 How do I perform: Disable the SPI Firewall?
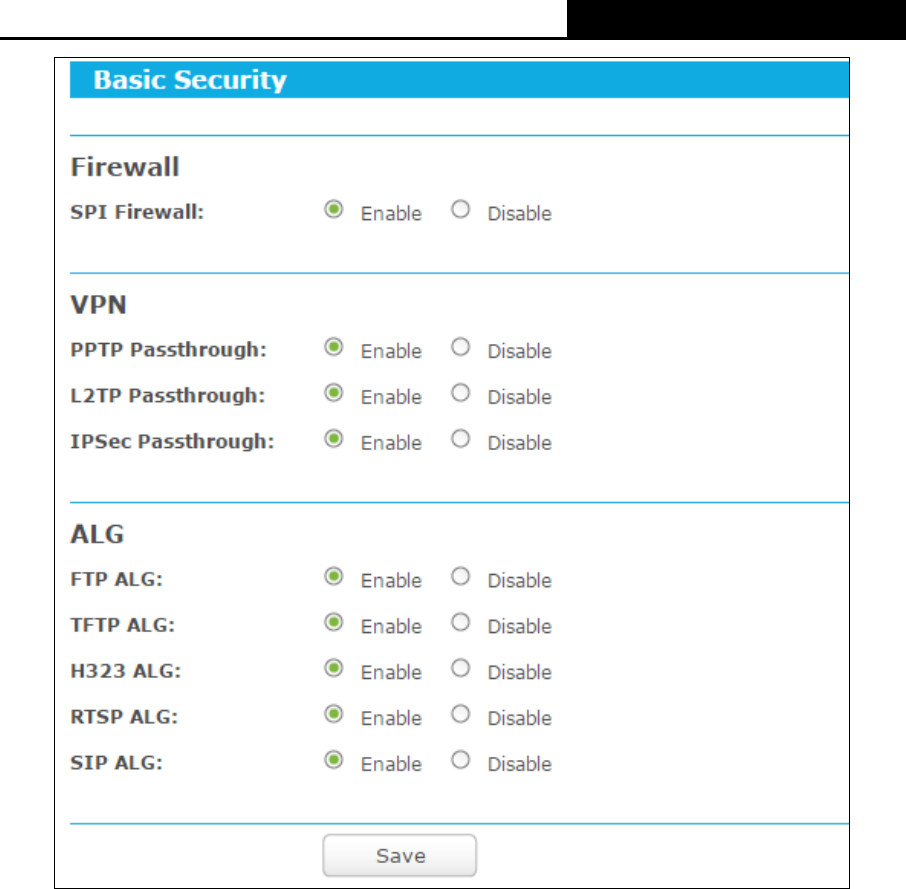(x=461, y=209)
